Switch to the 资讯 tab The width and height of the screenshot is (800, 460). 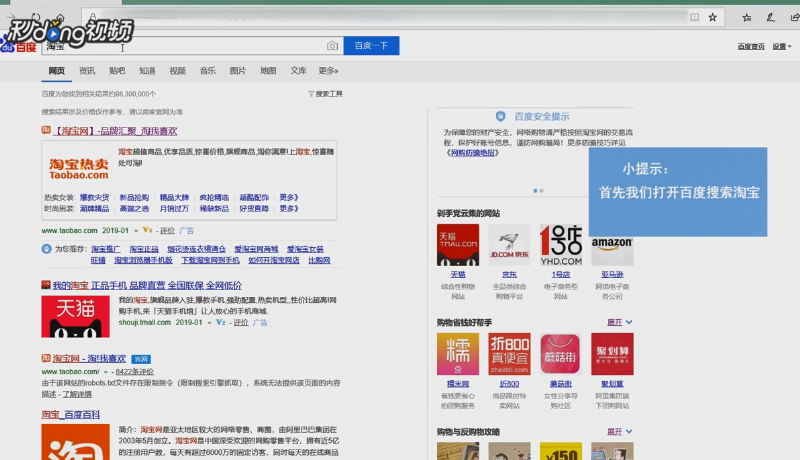coord(87,71)
